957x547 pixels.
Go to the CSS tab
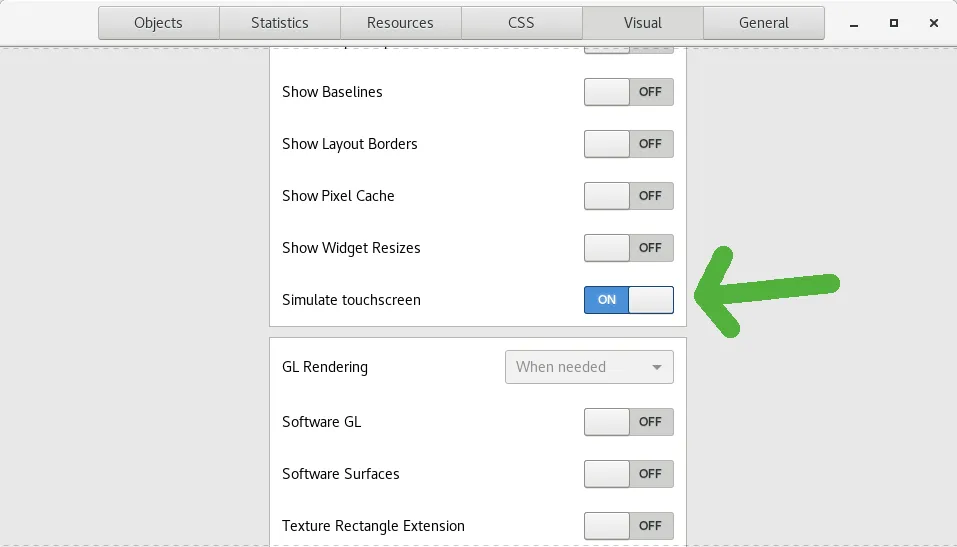521,23
